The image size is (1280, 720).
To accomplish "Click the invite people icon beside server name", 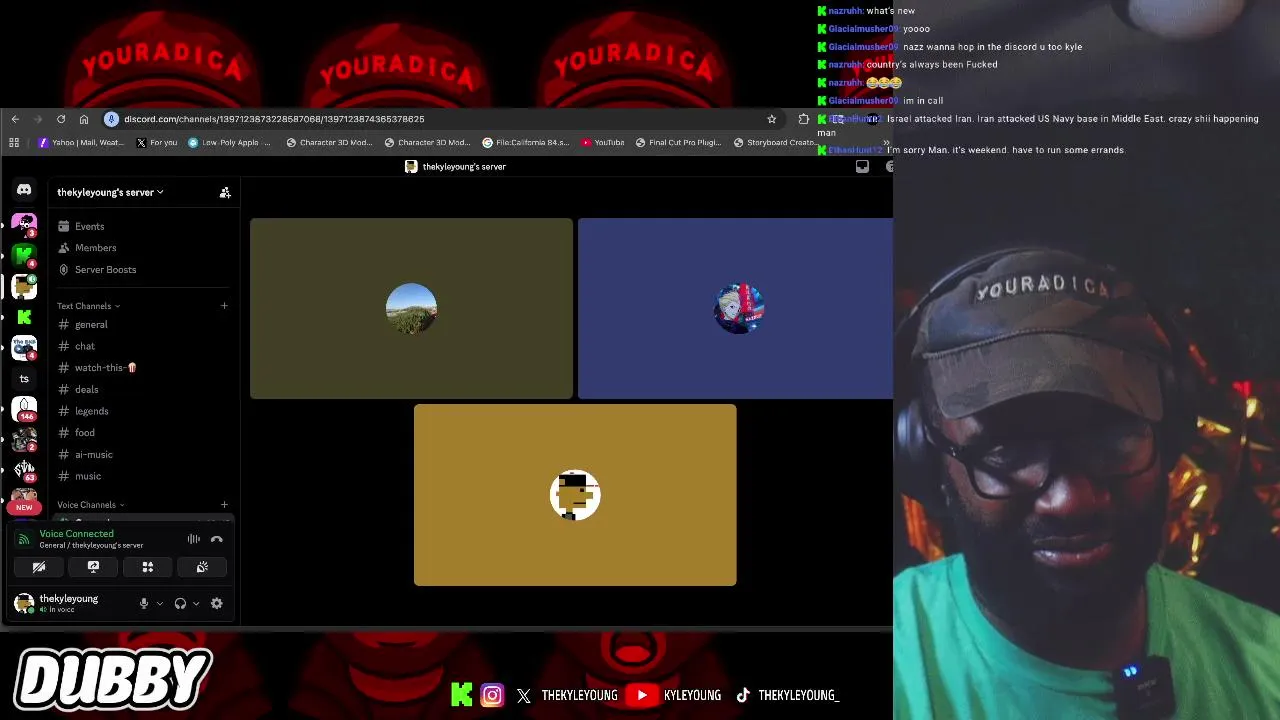I will [x=225, y=192].
